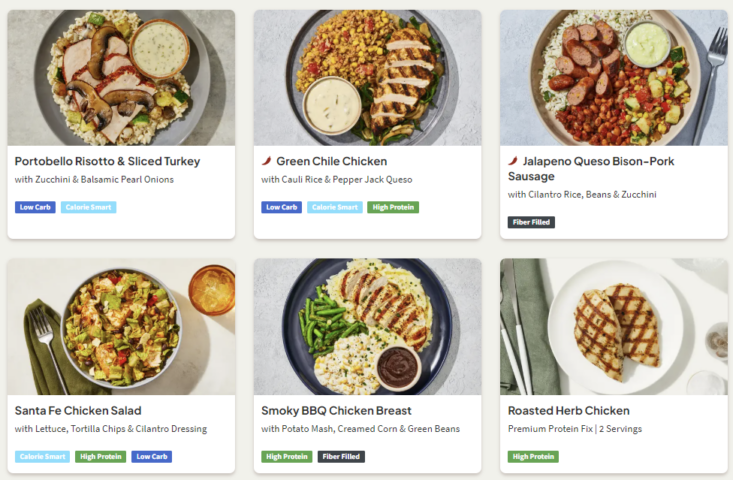Screen dimensions: 733x480
Task: Click the Portobello Risotto & Sliced Turkey title
Action: (107, 161)
